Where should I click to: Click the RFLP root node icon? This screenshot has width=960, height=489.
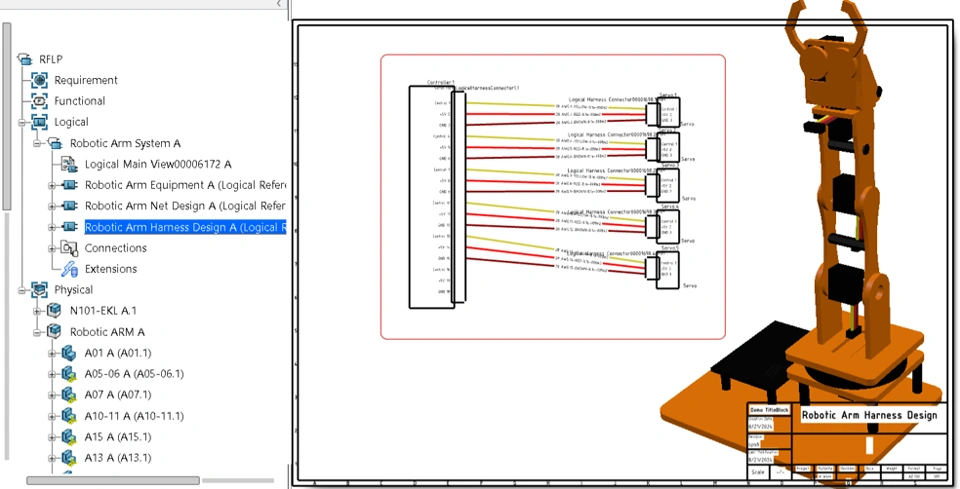(24, 59)
